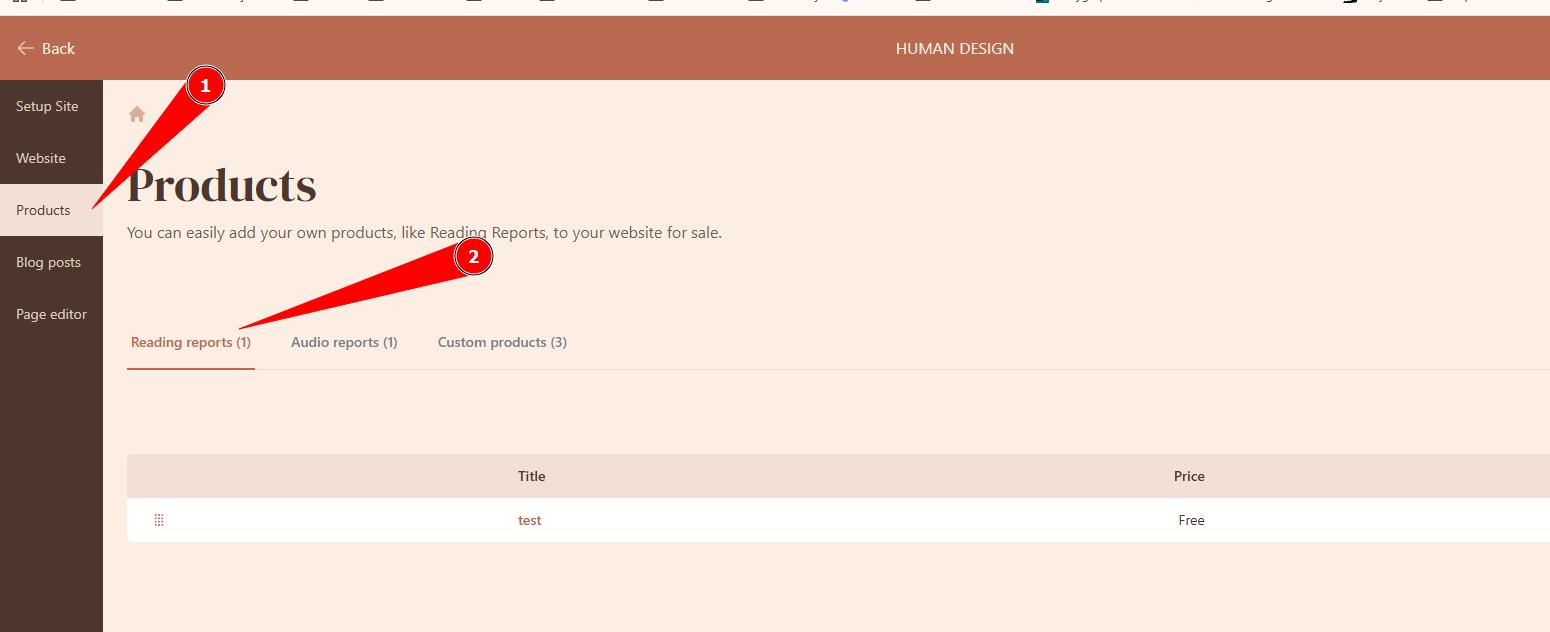Screen dimensions: 1550x632
Task: Switch to the Reading reports tab
Action: click(x=191, y=342)
